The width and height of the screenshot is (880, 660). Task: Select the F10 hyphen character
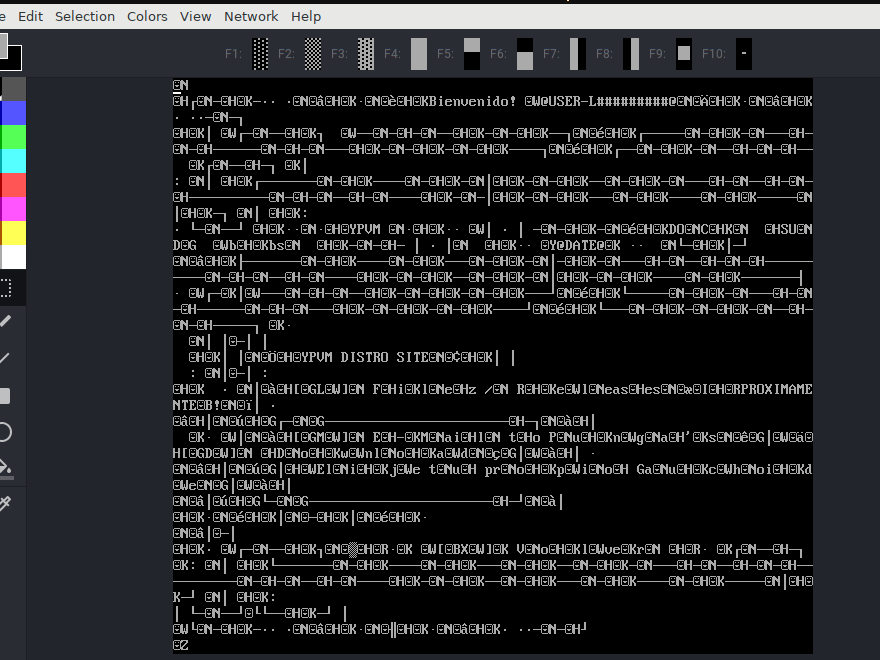pos(742,53)
